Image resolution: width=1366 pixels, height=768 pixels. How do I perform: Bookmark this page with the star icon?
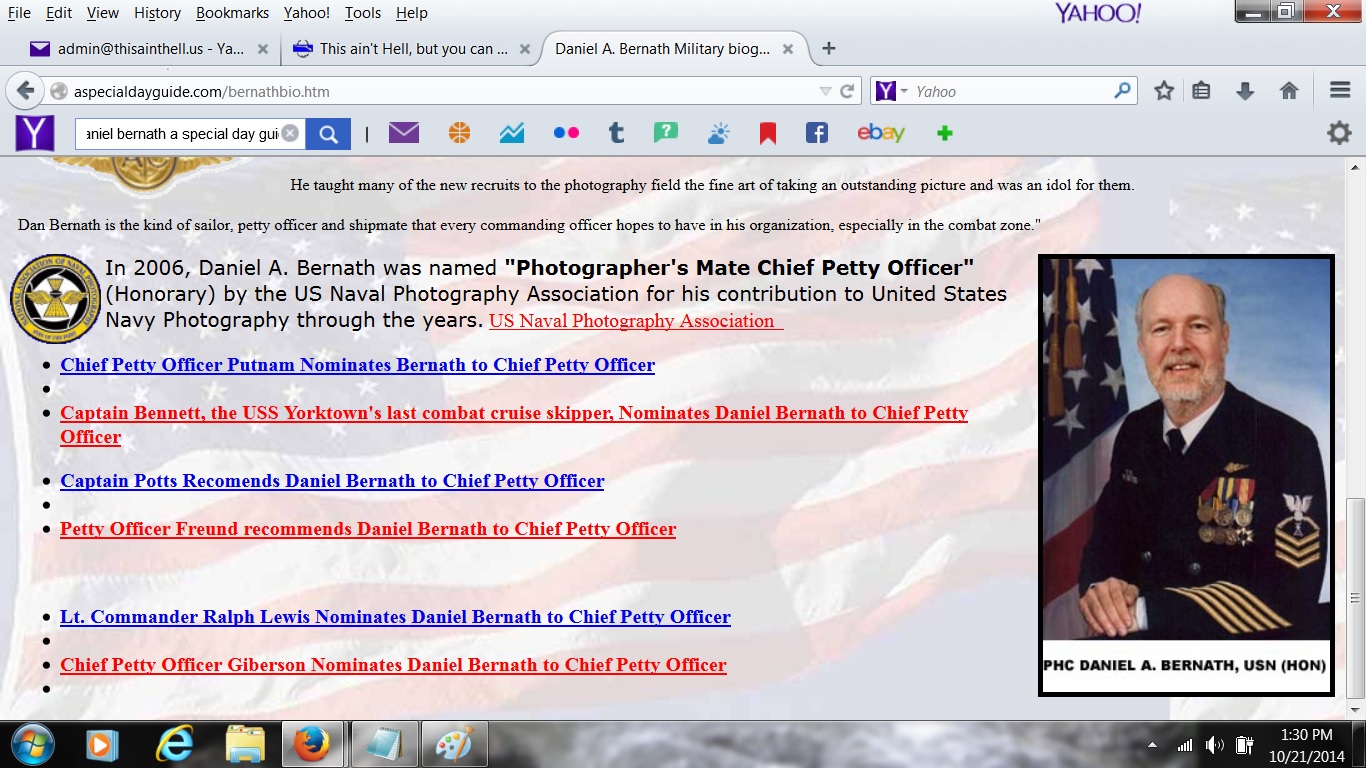point(1164,91)
